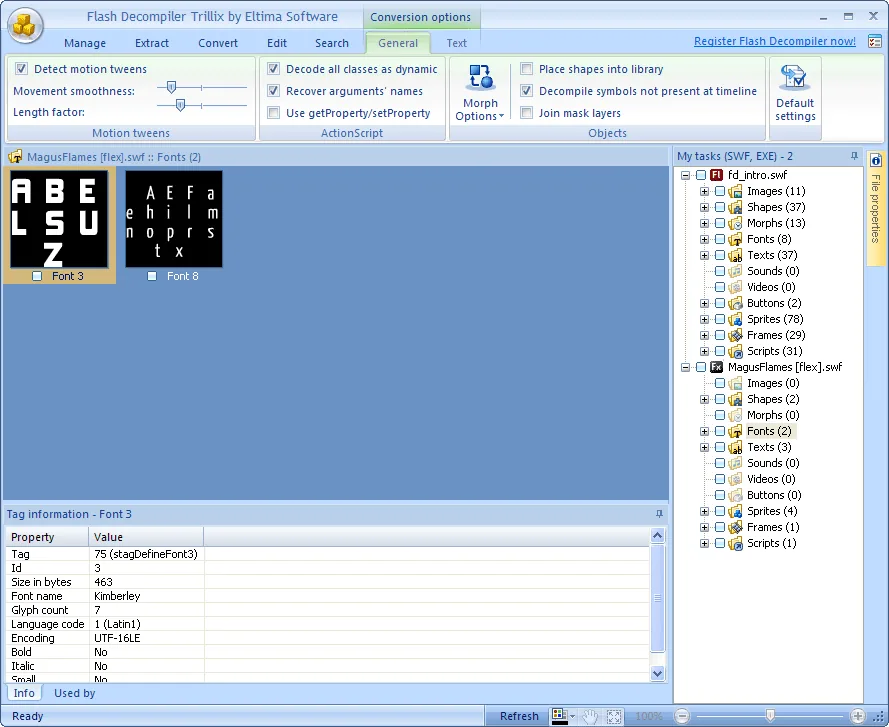
Task: Click the golden application orb button
Action: click(x=24, y=25)
